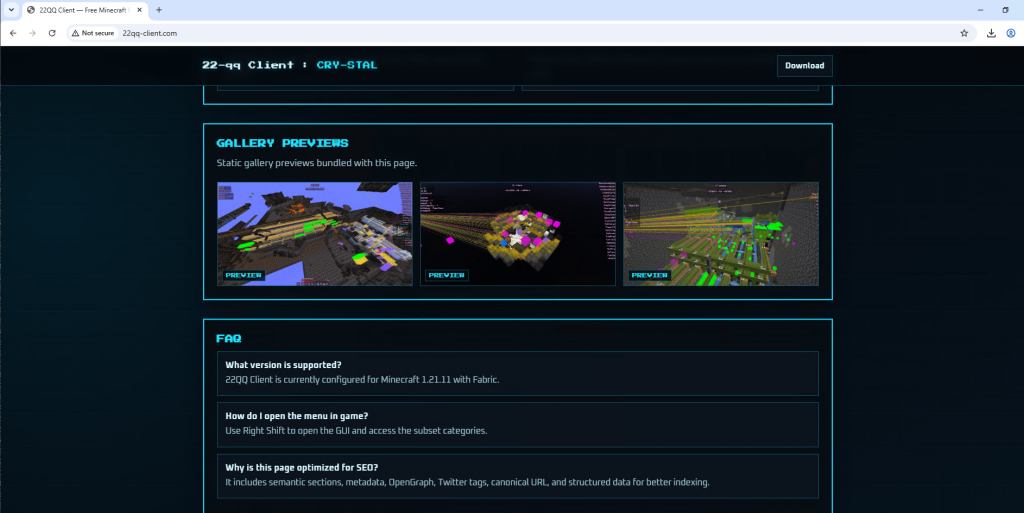Select the 22QQ Client browser tab
The width and height of the screenshot is (1024, 513).
point(85,10)
